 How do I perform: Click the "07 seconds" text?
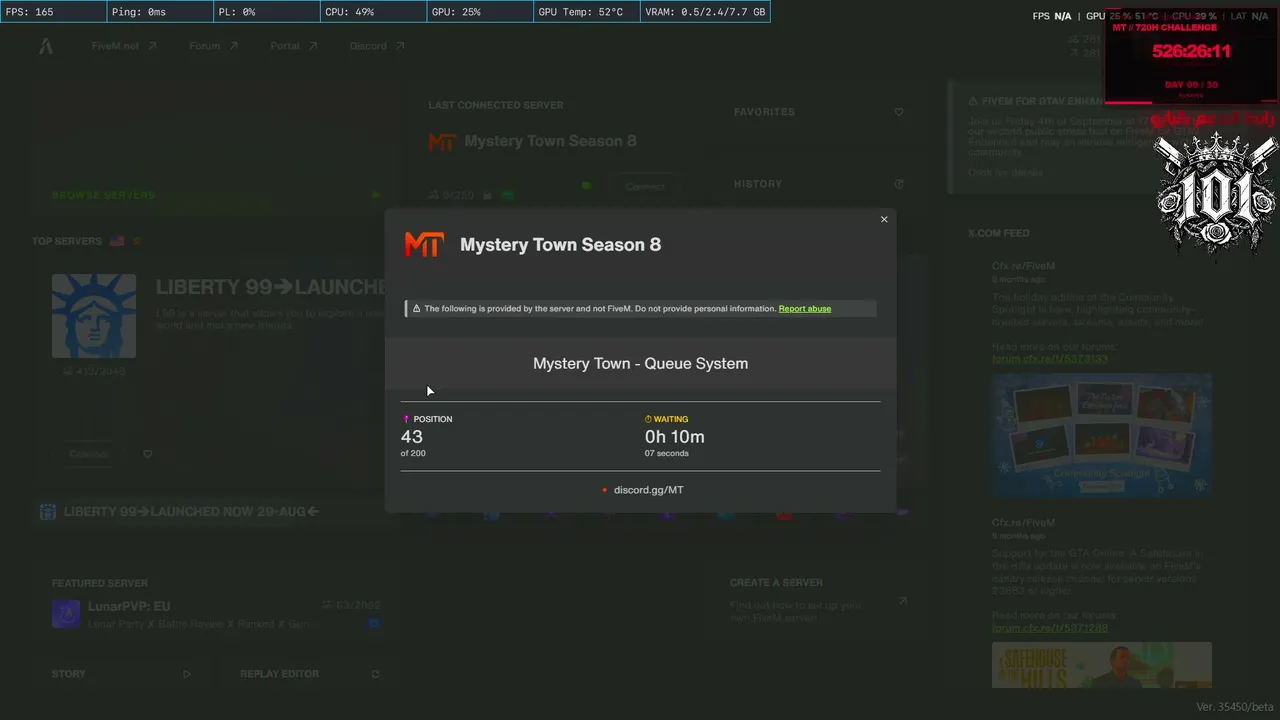click(667, 454)
